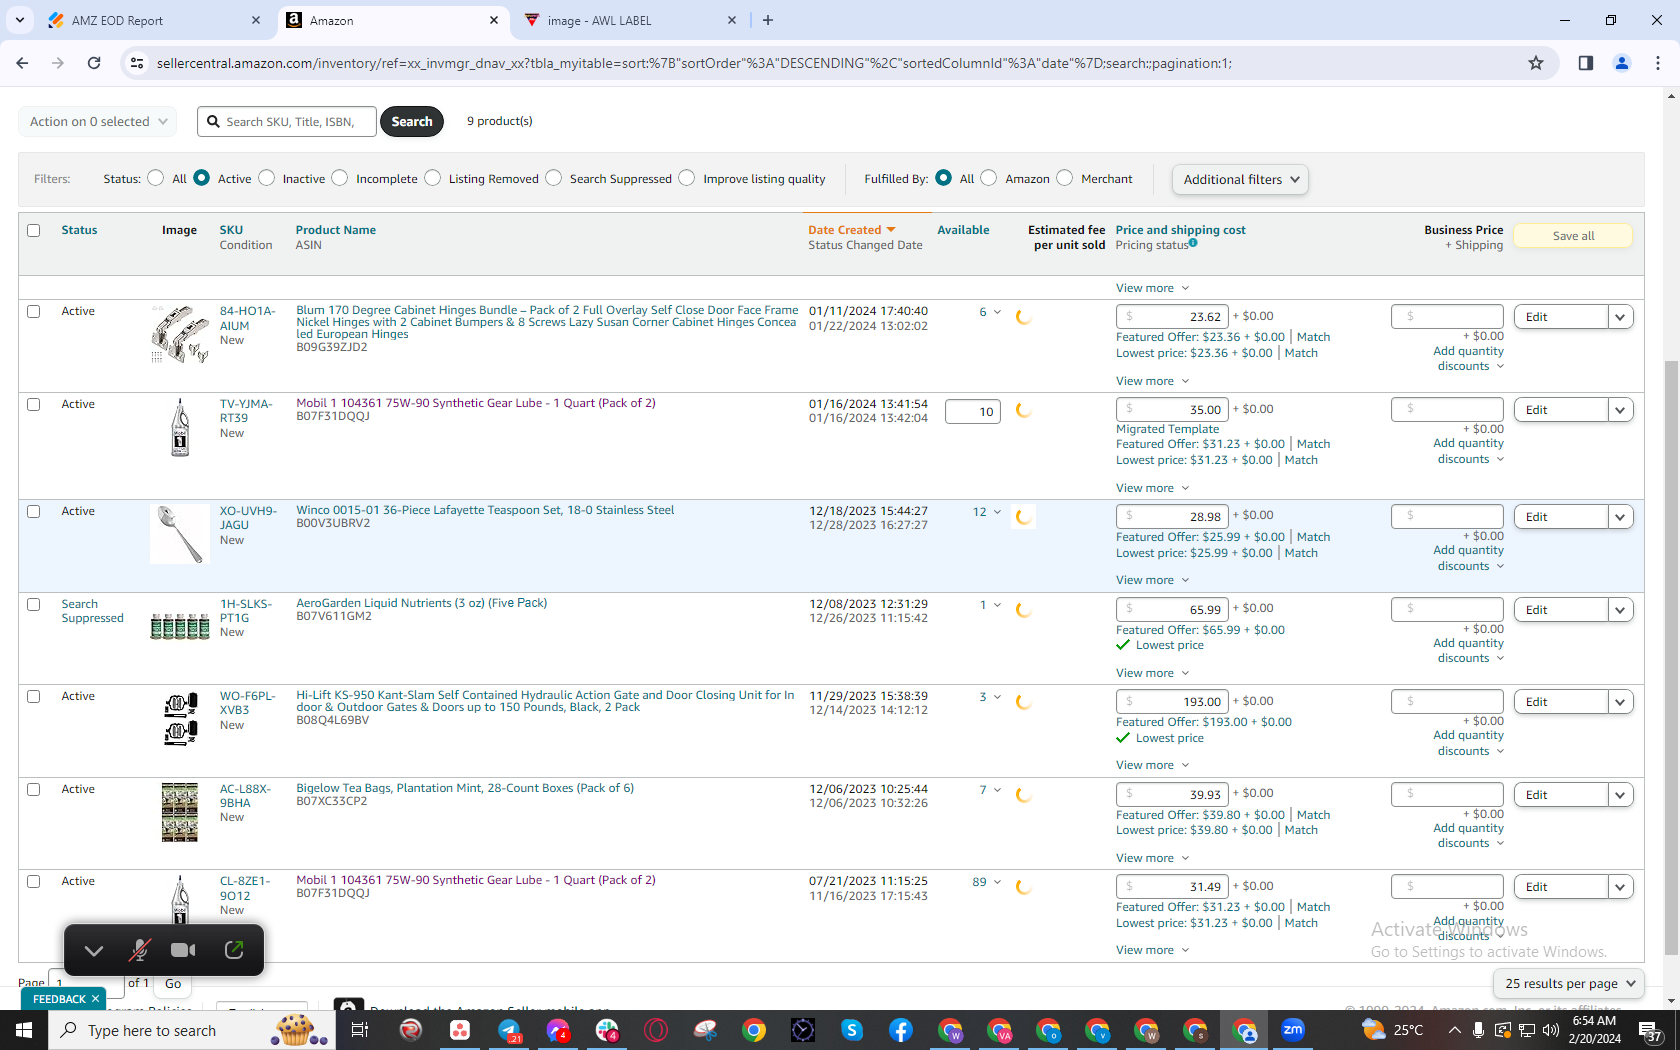Select the Inactive status filter
Image resolution: width=1680 pixels, height=1050 pixels.
coord(266,178)
